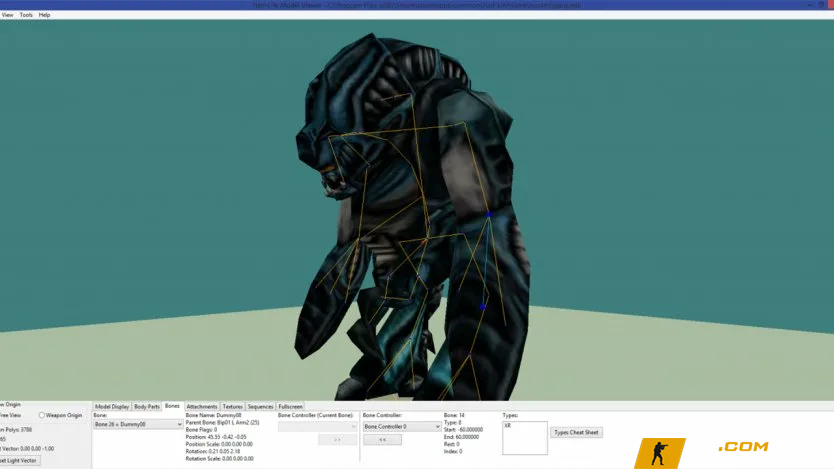Switch to the Model Display tab
The image size is (834, 469).
click(112, 407)
